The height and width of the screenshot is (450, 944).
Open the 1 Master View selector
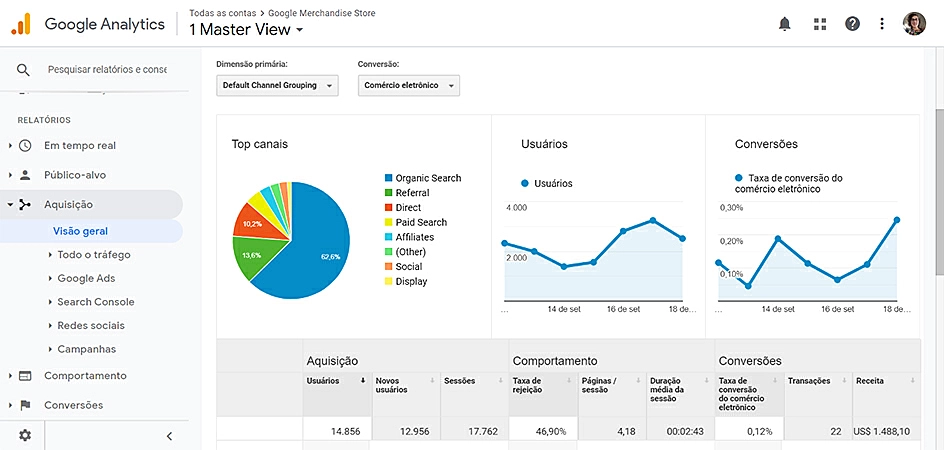point(246,30)
